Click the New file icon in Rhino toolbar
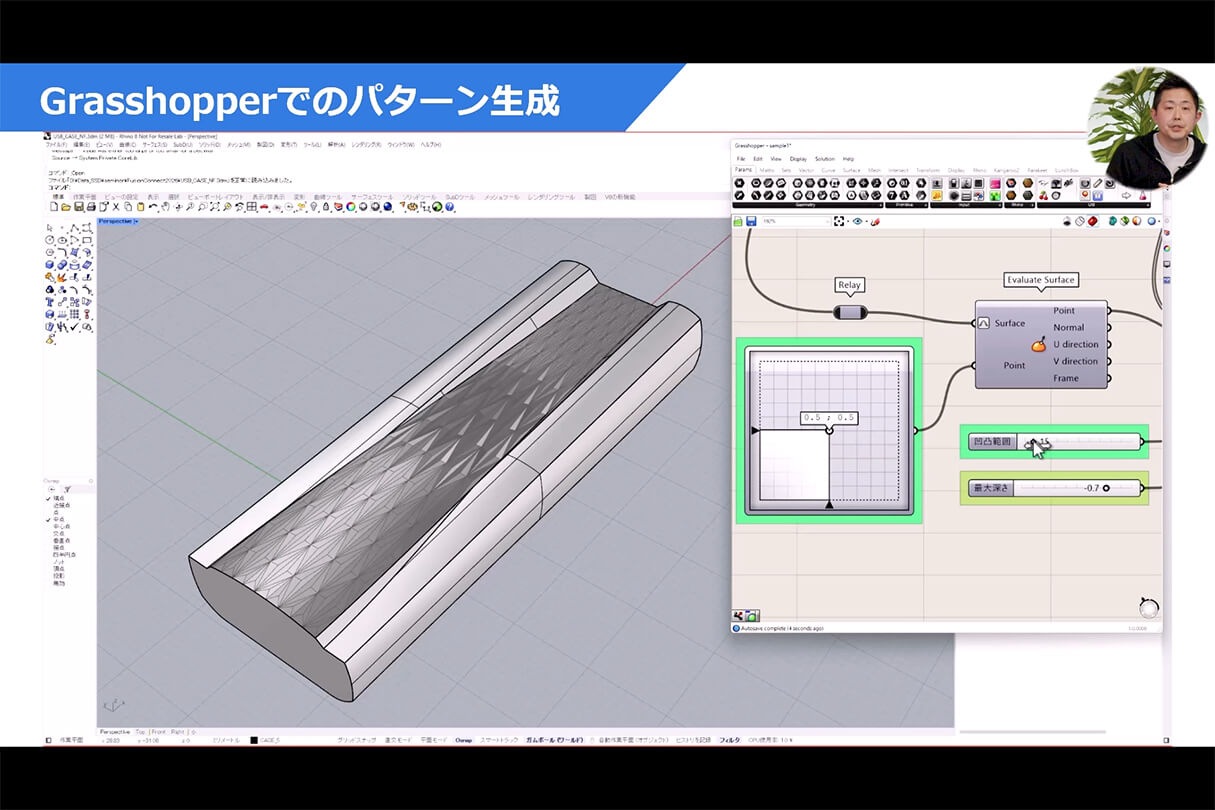Screen dimensions: 1215x810 tap(54, 206)
